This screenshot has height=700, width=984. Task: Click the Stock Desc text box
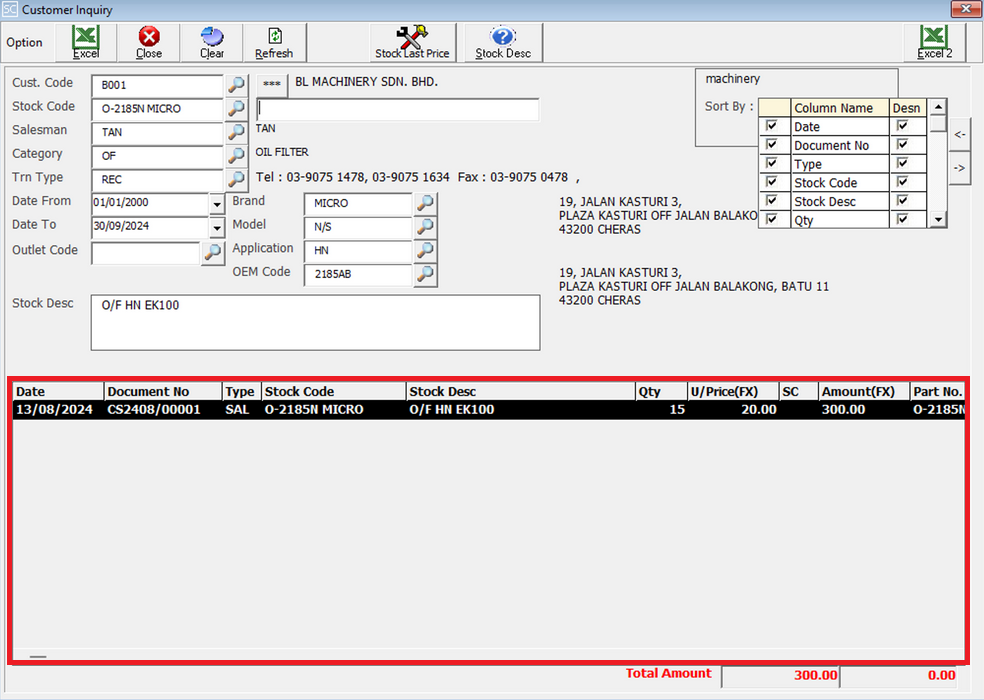point(315,323)
